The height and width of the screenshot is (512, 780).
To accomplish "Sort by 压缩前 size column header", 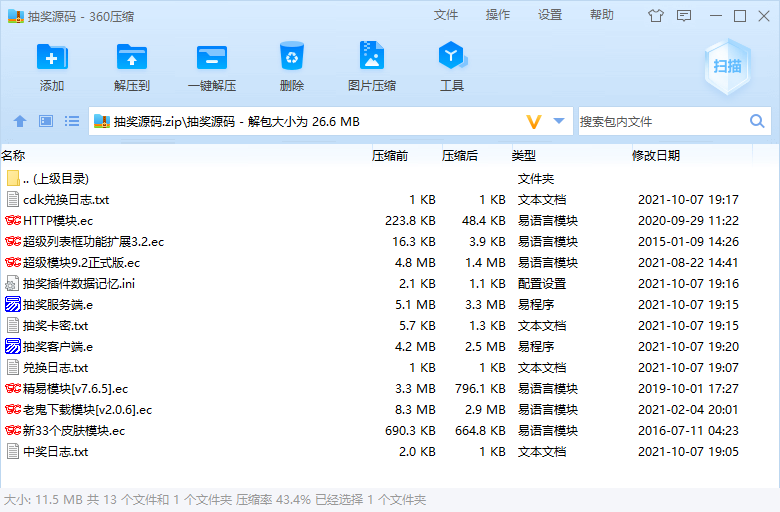I will (390, 156).
